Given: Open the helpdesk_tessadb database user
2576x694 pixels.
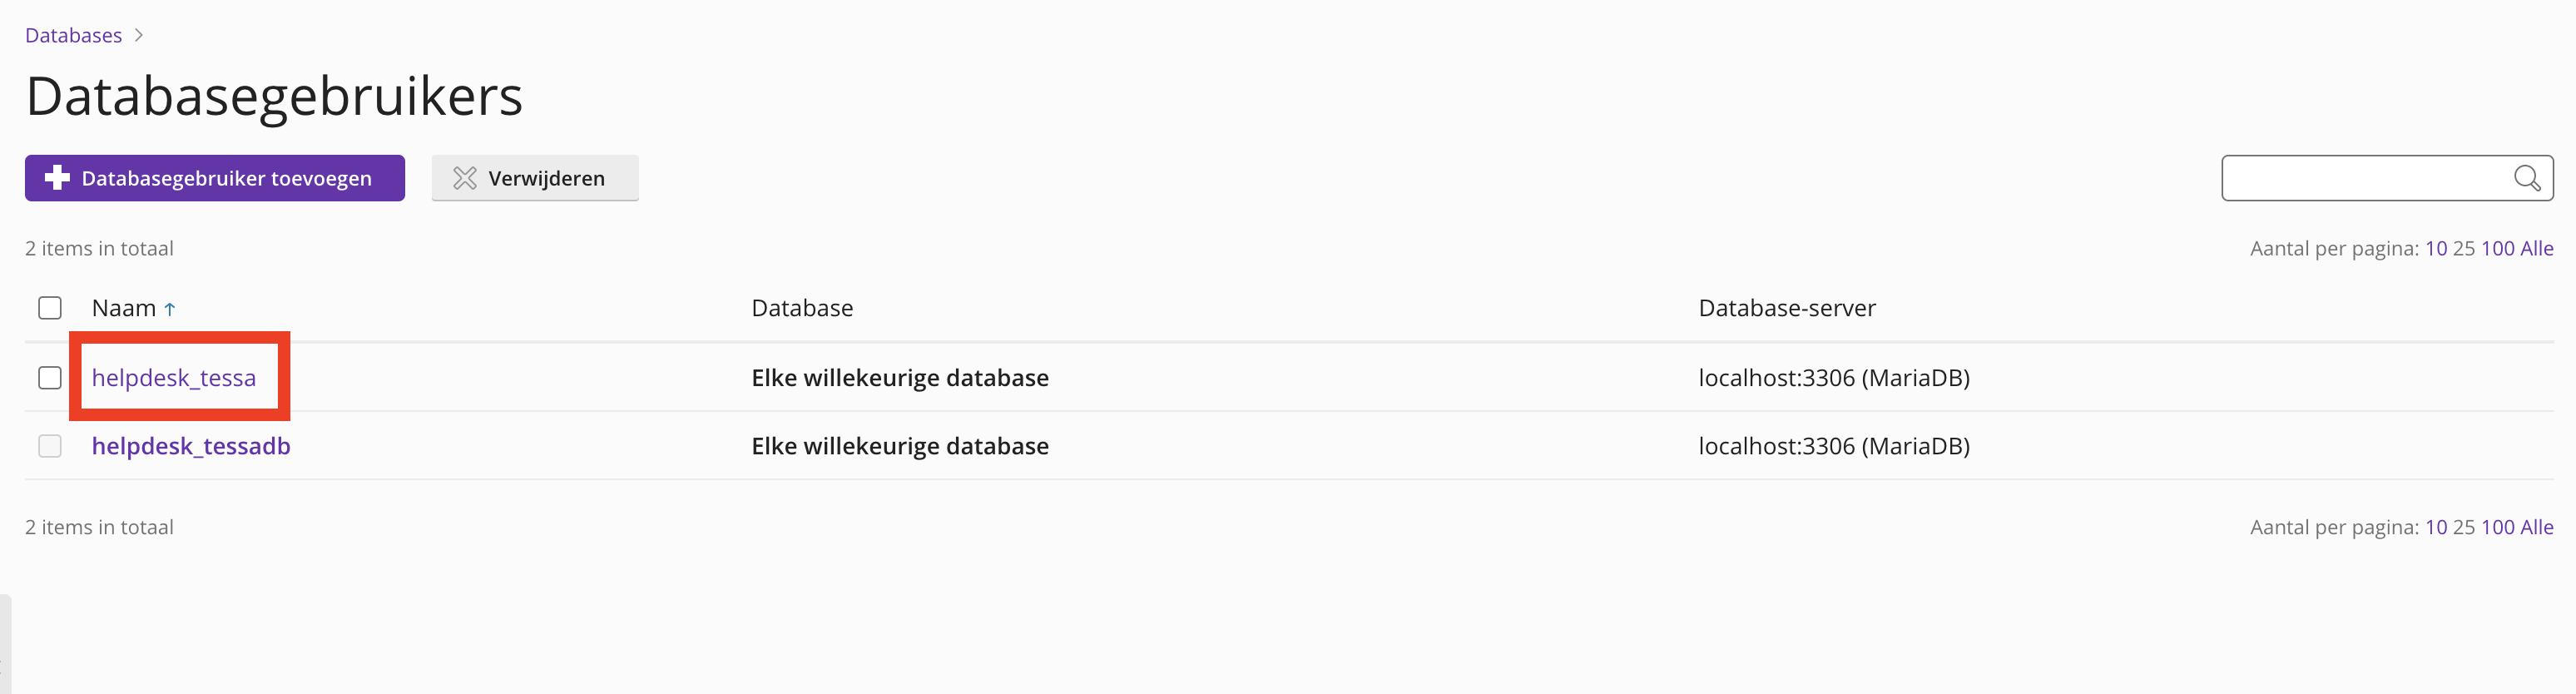Looking at the screenshot, I should [191, 446].
